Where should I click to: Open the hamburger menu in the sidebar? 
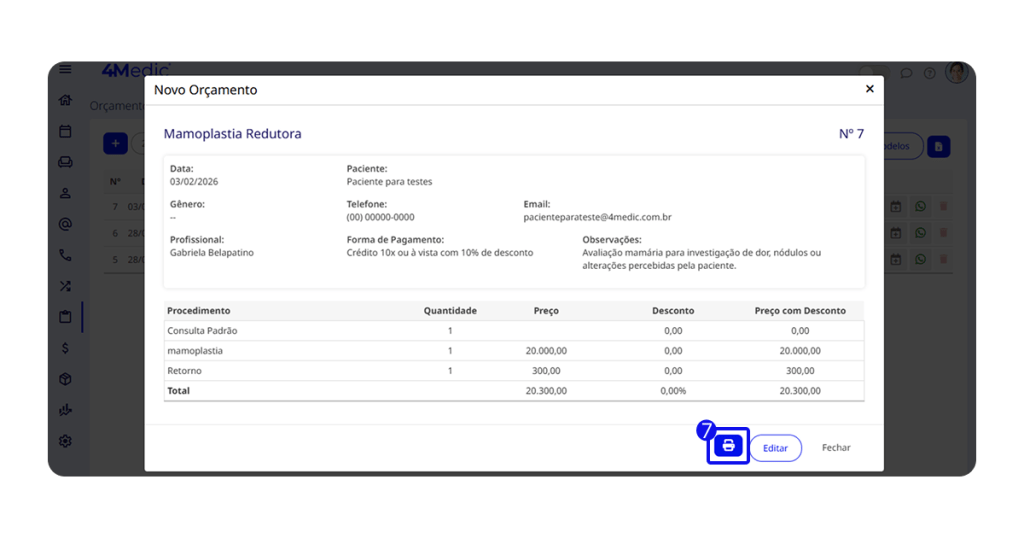coord(65,70)
